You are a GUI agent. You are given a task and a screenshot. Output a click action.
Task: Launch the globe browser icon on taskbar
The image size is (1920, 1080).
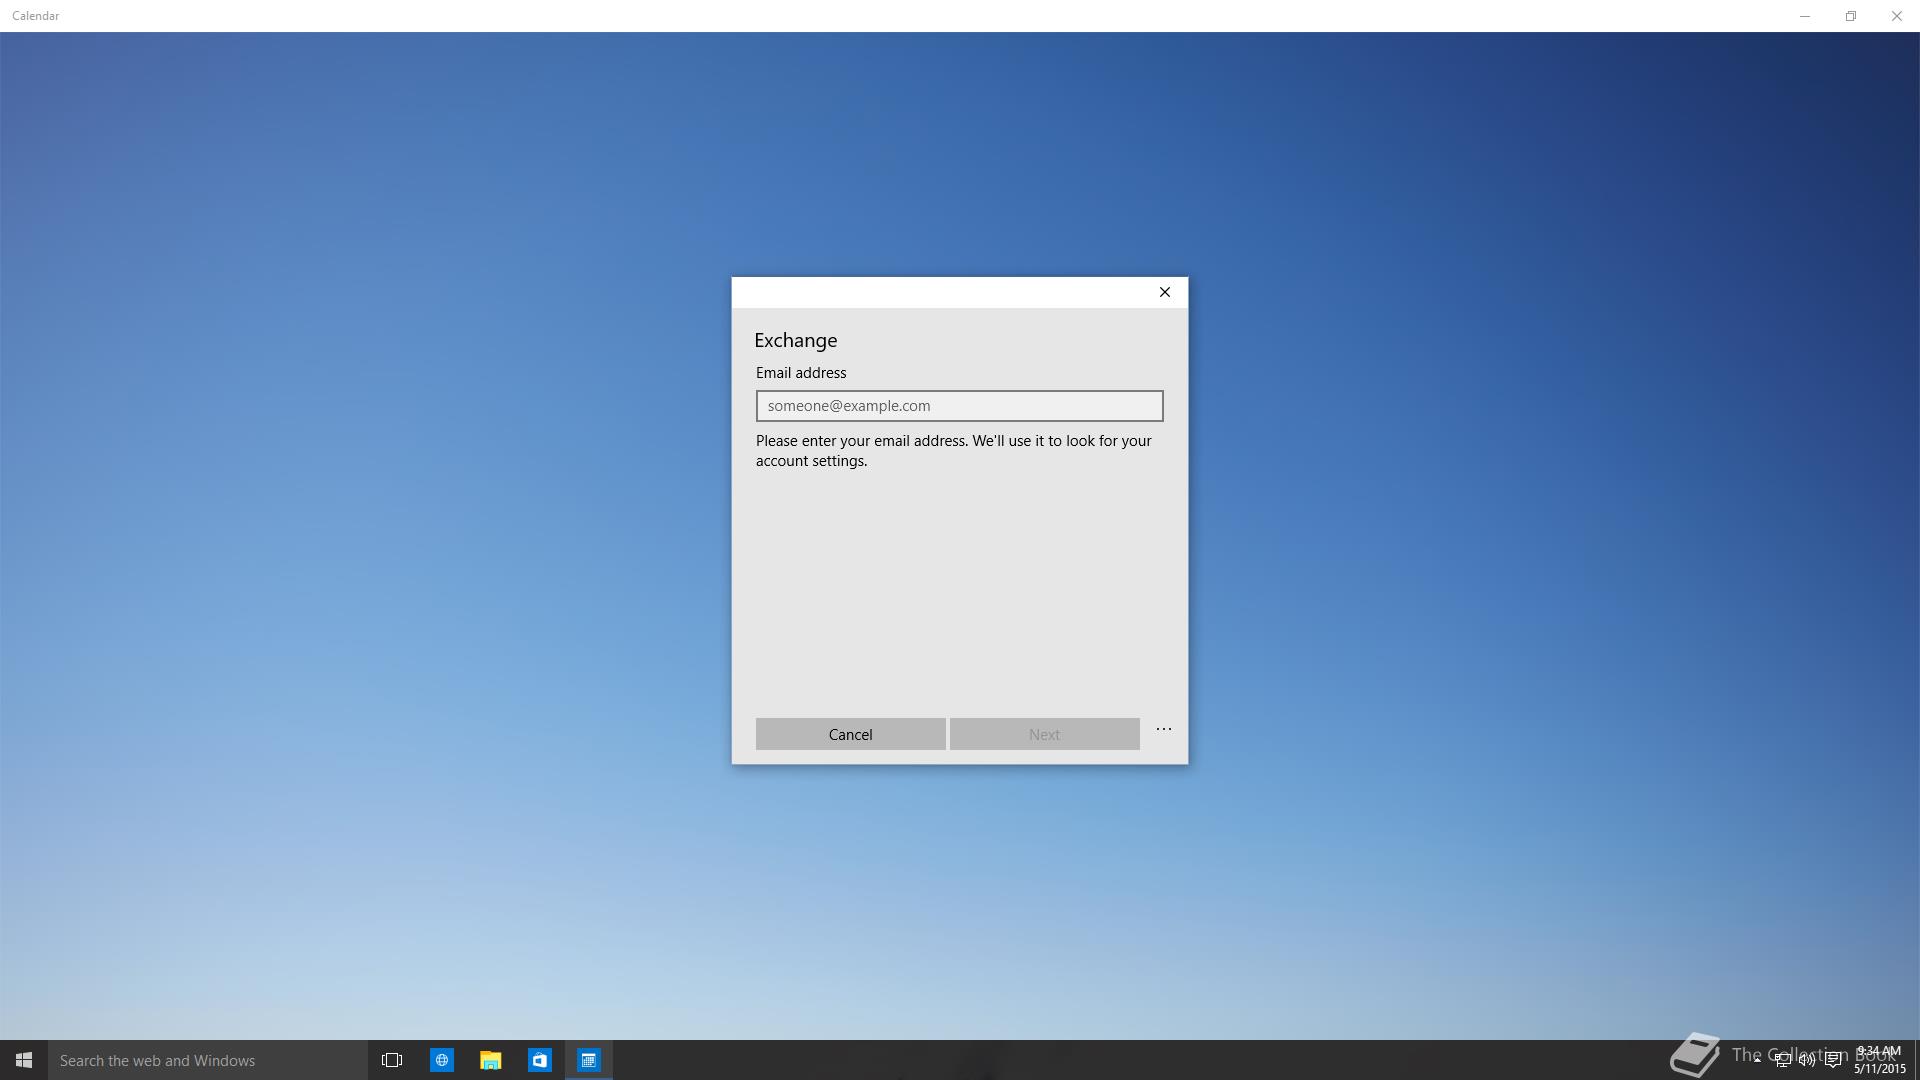tap(441, 1060)
